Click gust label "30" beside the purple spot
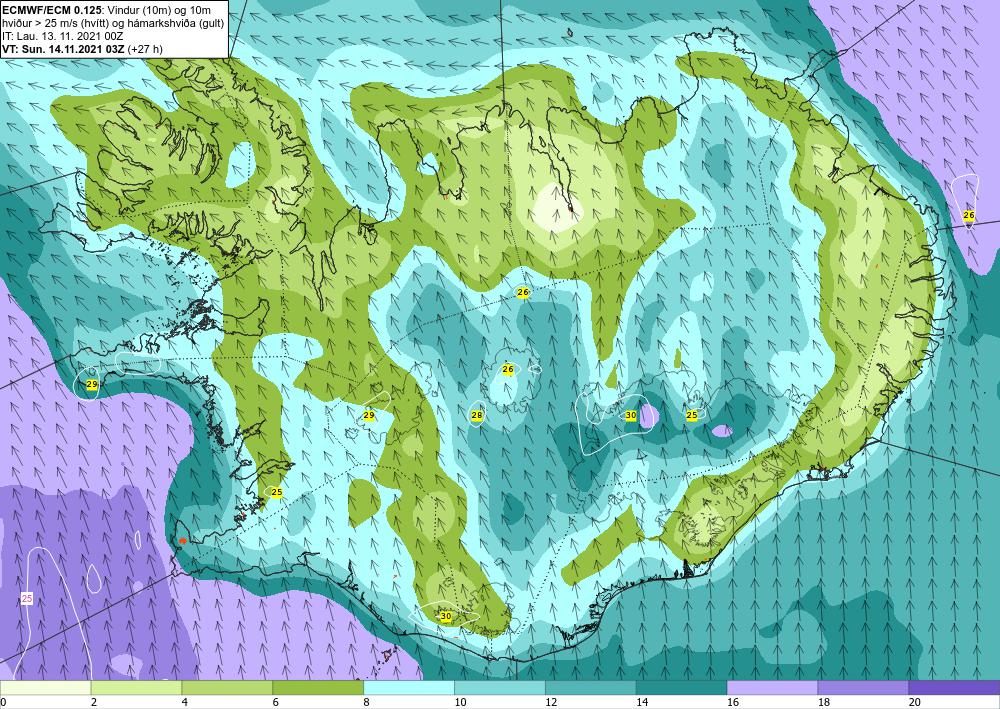 pyautogui.click(x=631, y=415)
